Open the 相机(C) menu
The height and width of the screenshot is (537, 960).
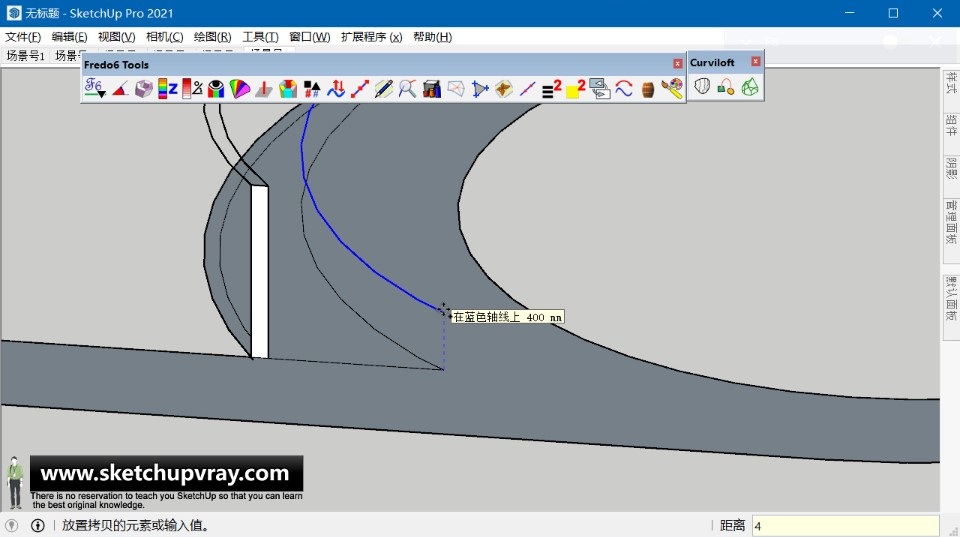click(164, 37)
